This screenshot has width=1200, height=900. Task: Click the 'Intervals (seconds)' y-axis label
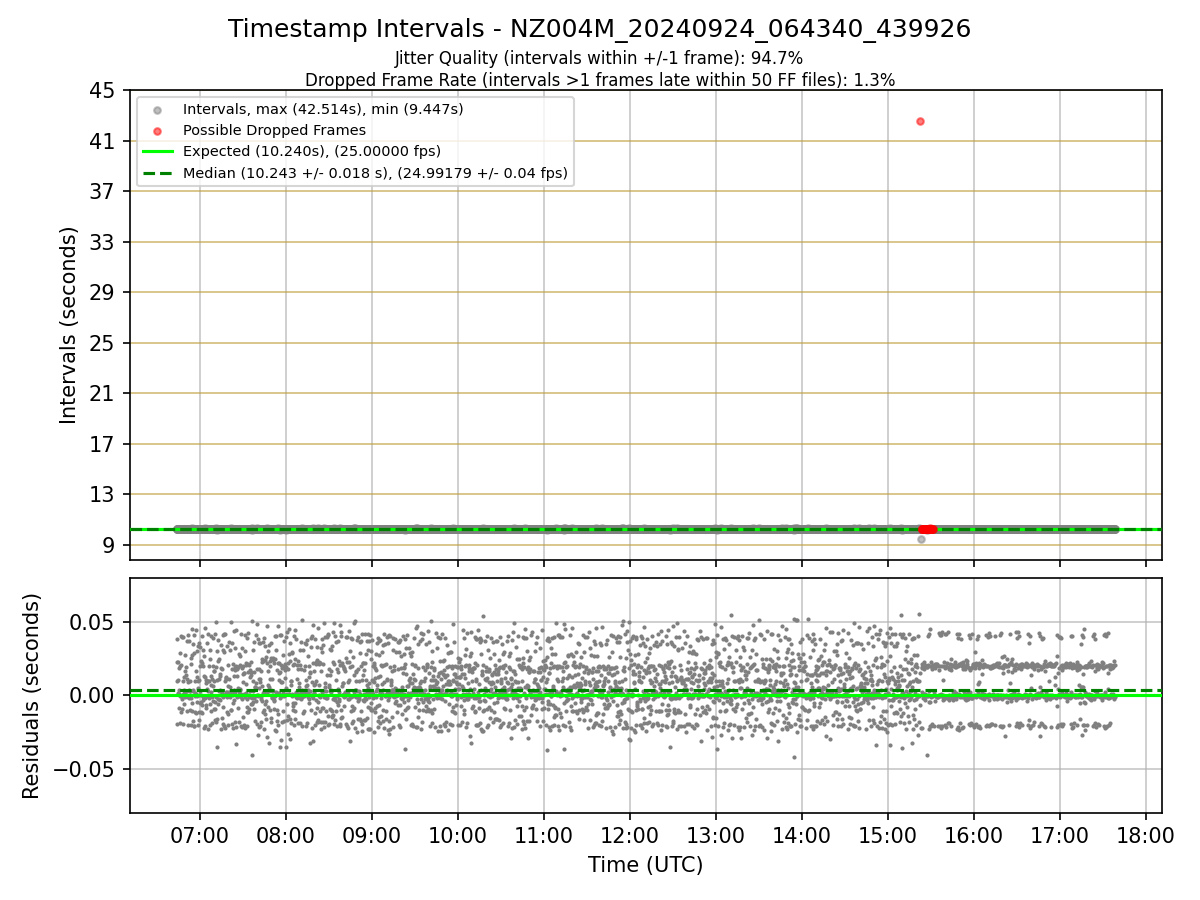pos(68,324)
